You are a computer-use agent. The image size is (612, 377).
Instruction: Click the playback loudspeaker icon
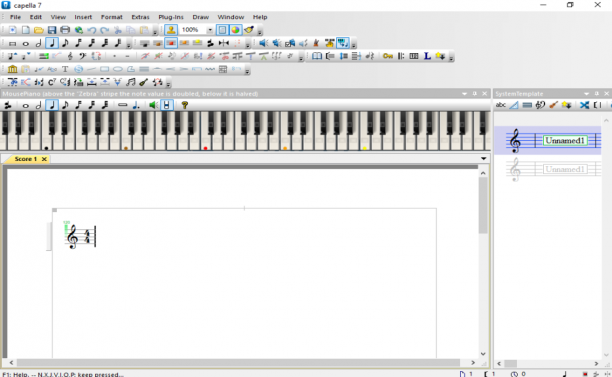264,43
